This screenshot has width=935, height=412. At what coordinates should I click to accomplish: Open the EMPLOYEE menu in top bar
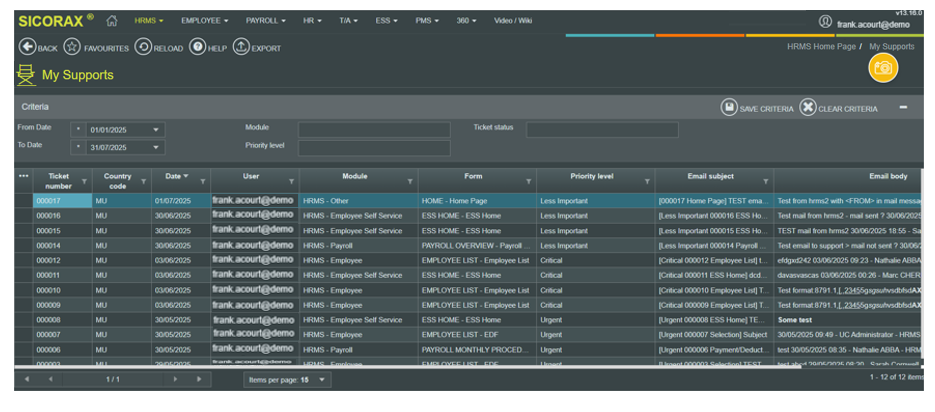click(x=204, y=20)
